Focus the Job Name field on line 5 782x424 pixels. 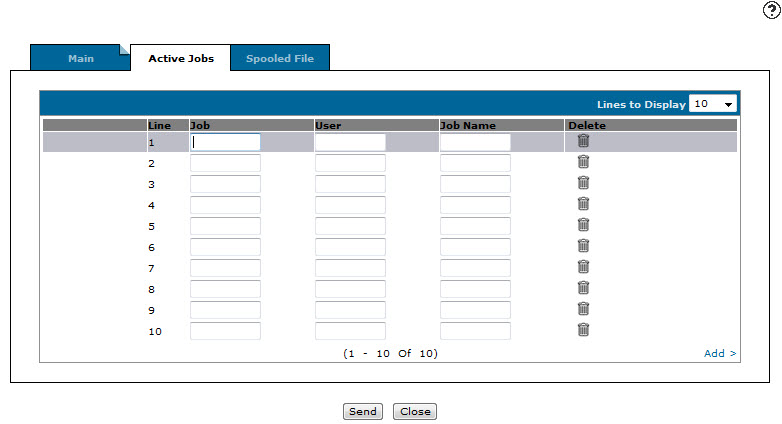[475, 226]
